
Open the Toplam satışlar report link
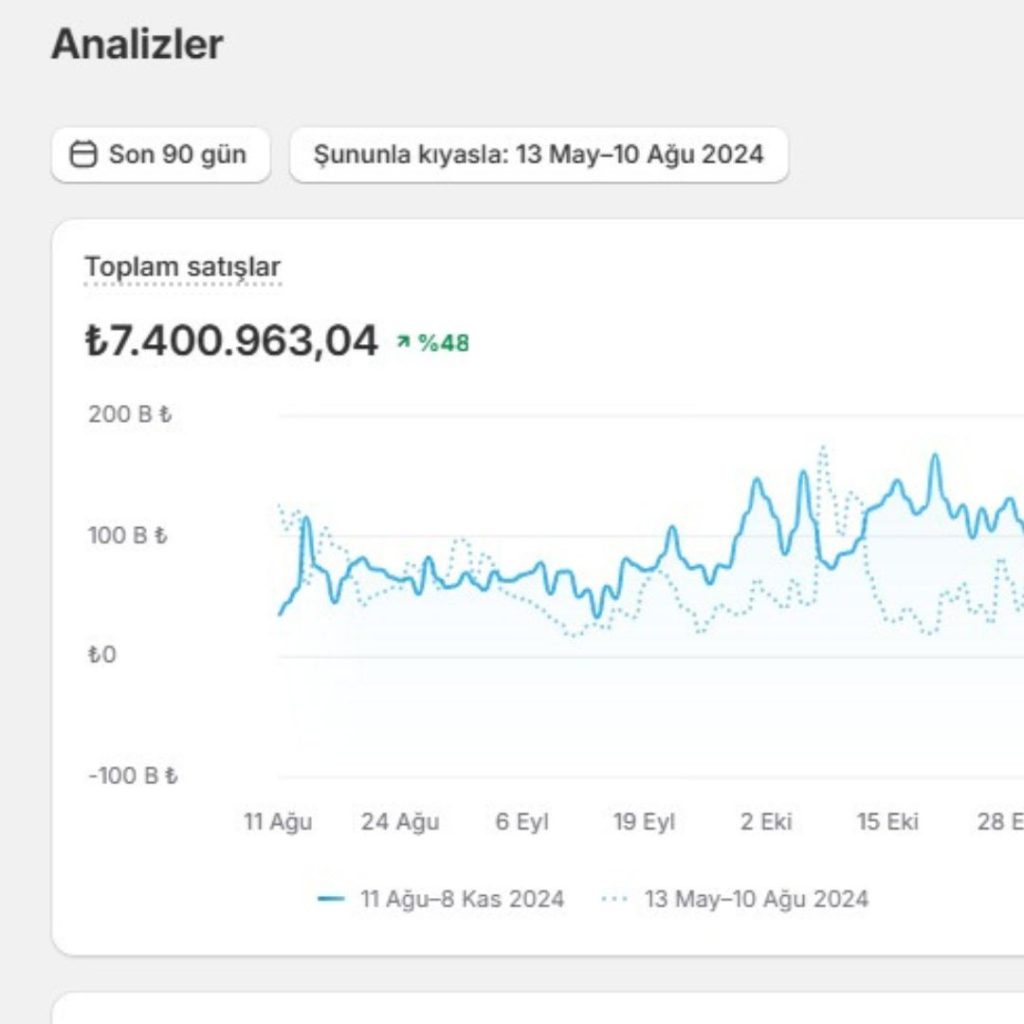(x=182, y=267)
